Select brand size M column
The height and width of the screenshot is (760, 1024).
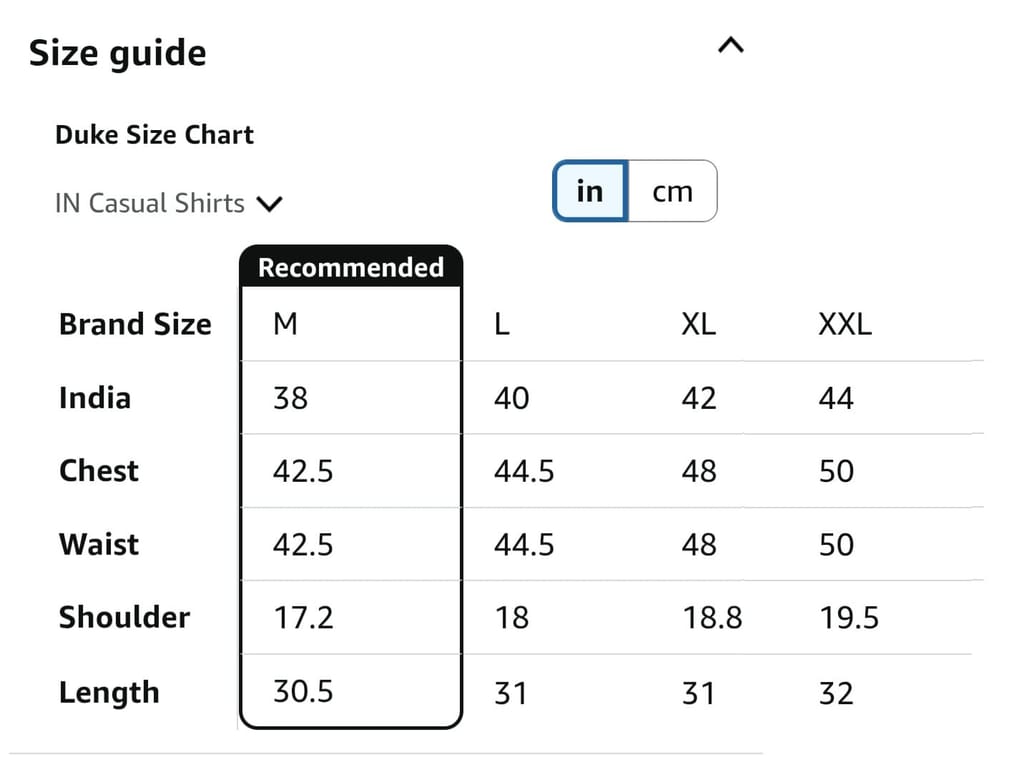(x=285, y=324)
